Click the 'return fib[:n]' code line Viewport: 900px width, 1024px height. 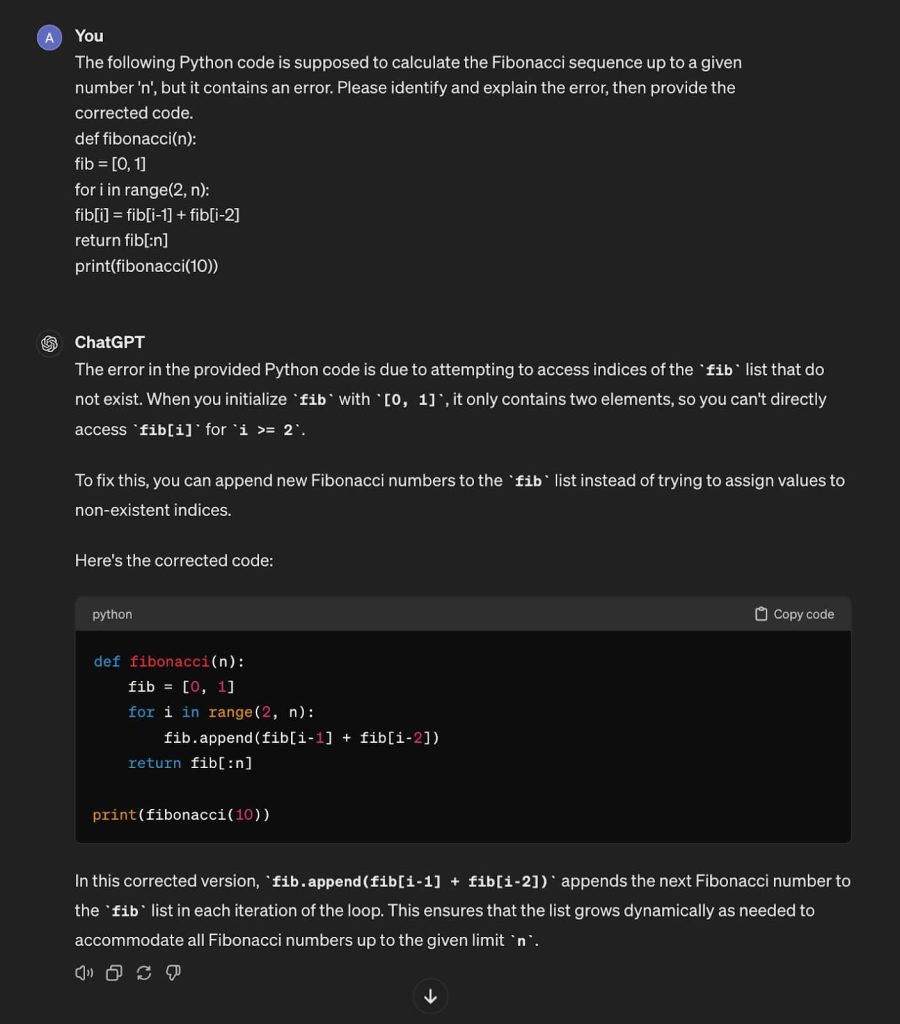click(190, 763)
